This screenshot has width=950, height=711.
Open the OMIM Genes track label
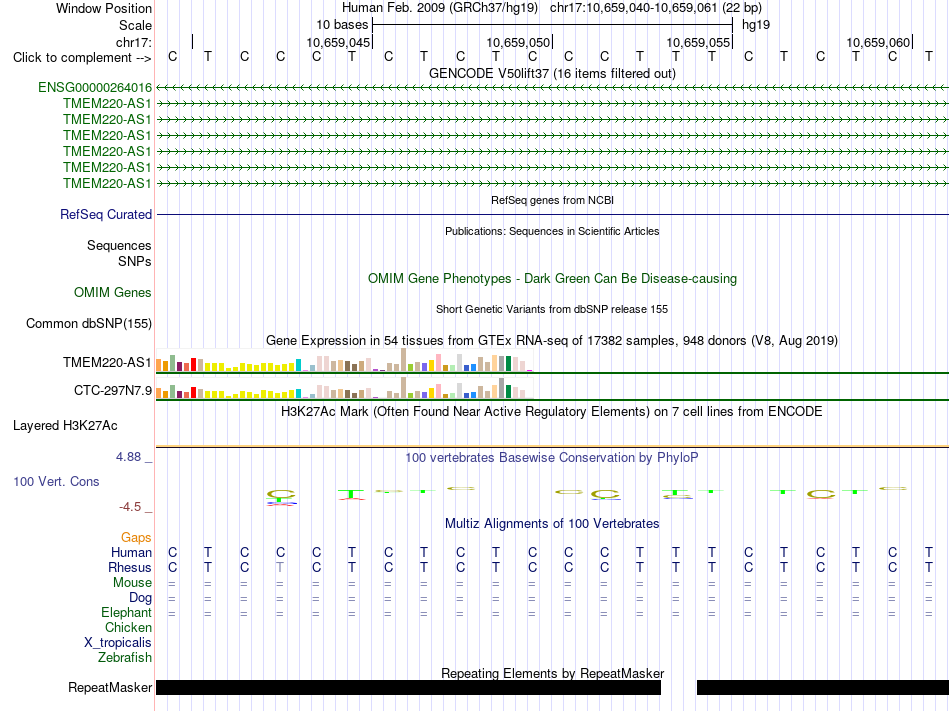pos(113,293)
